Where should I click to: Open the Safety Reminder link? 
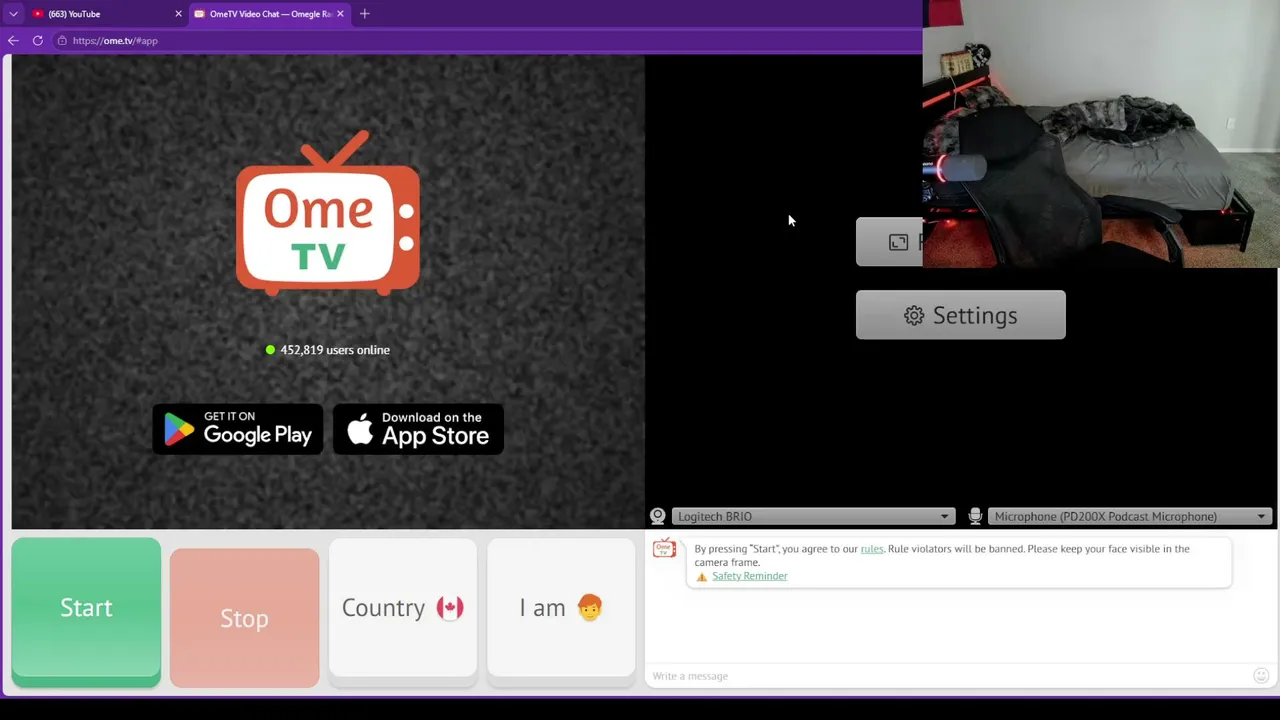[x=749, y=576]
